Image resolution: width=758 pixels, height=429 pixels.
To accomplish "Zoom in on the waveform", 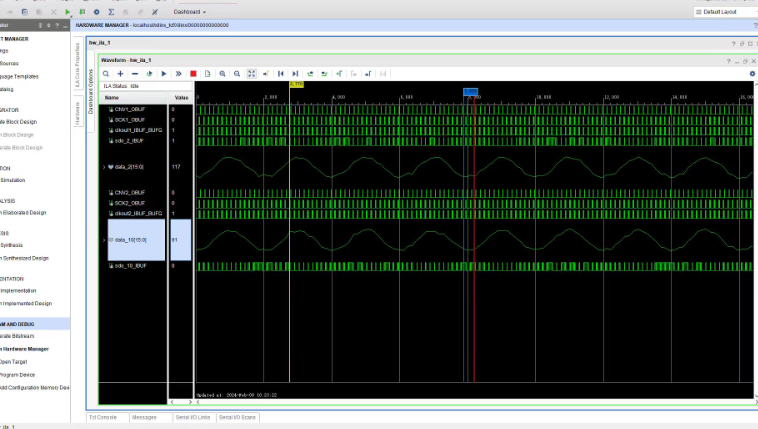I will (222, 74).
